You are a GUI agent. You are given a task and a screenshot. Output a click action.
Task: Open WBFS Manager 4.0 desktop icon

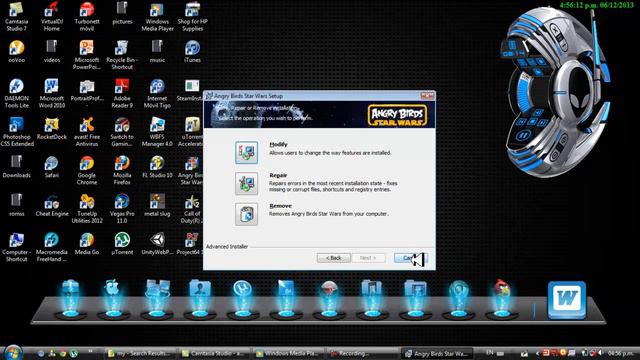[157, 131]
